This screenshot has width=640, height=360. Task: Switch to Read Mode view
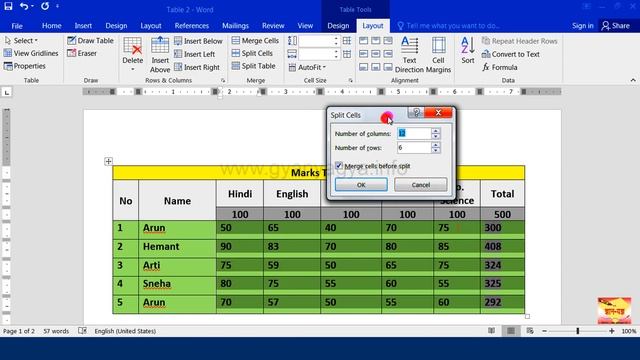coord(491,331)
